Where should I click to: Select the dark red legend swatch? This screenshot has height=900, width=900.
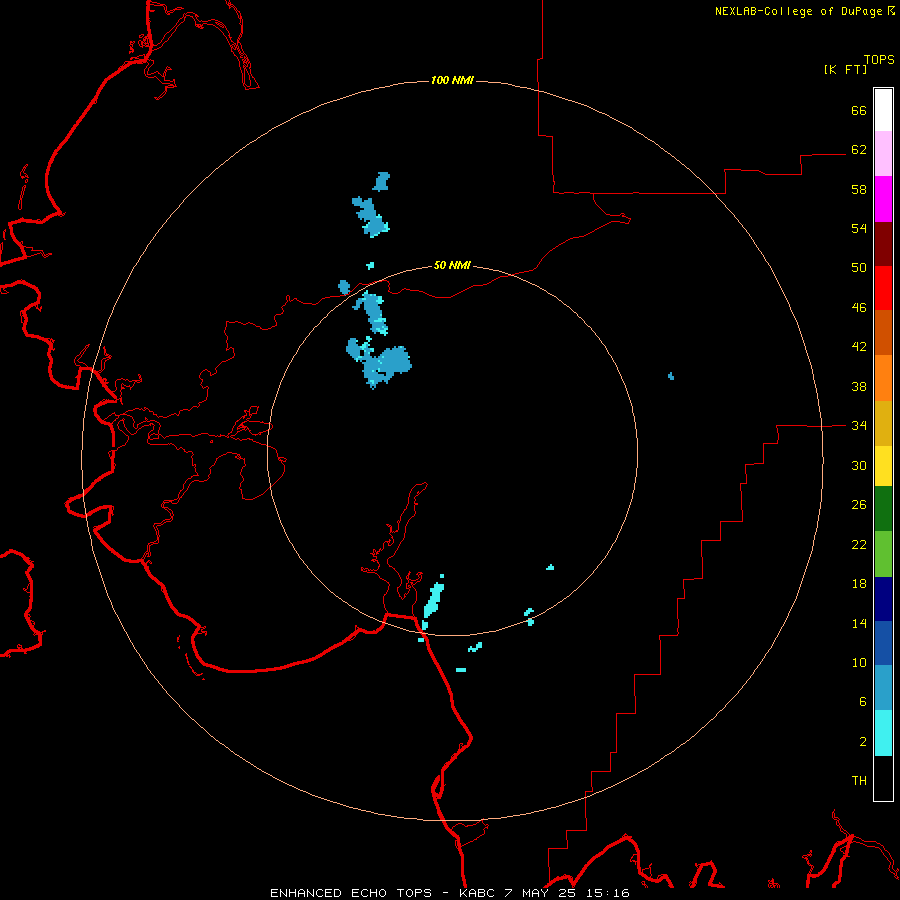[883, 244]
